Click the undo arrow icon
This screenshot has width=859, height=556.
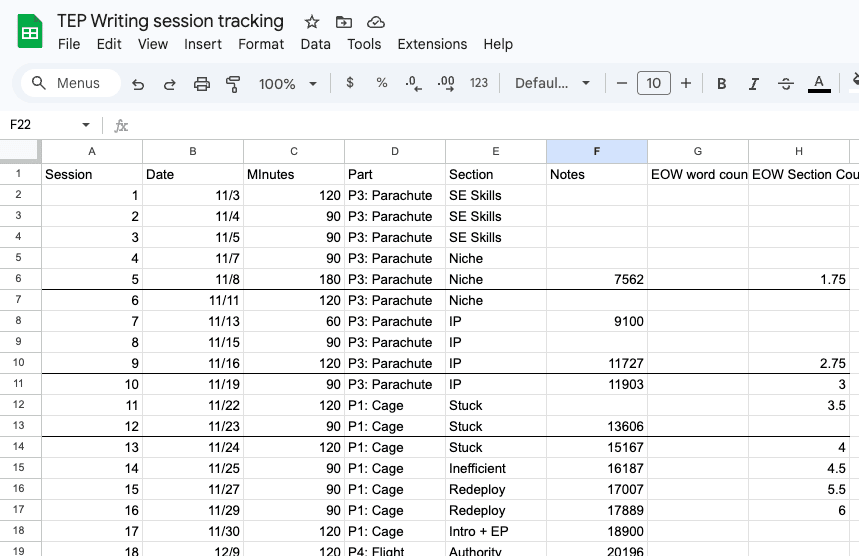138,84
